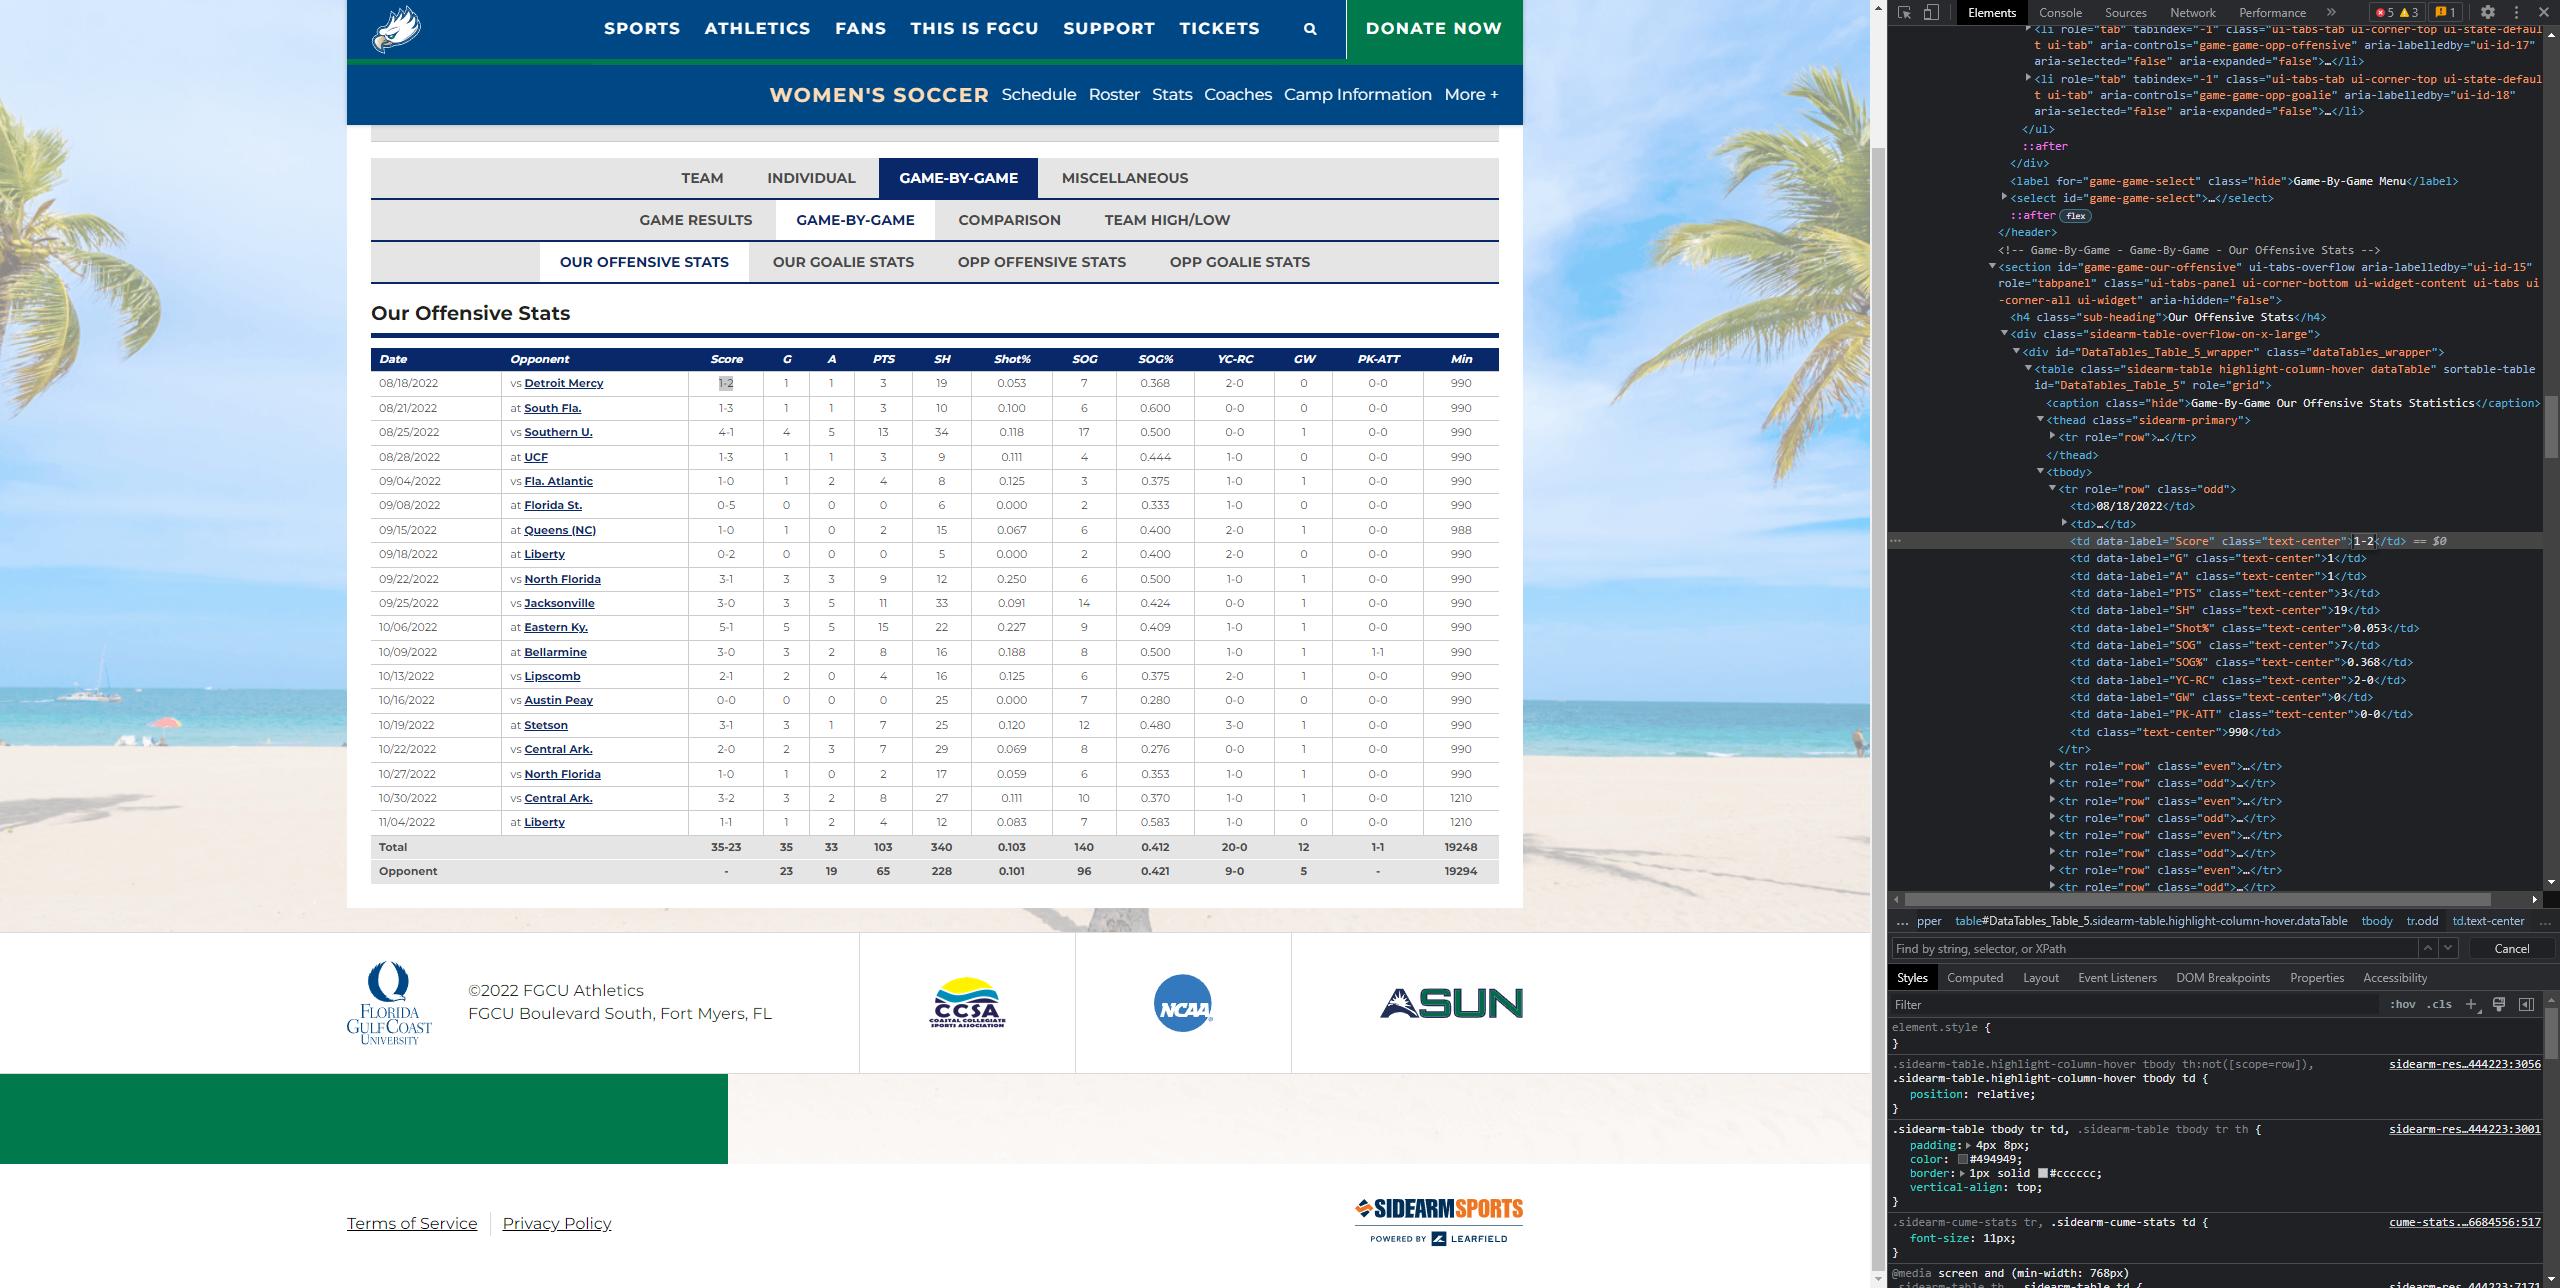The width and height of the screenshot is (2560, 1288).
Task: Collapse the thead sidearm-primary node
Action: (2041, 419)
